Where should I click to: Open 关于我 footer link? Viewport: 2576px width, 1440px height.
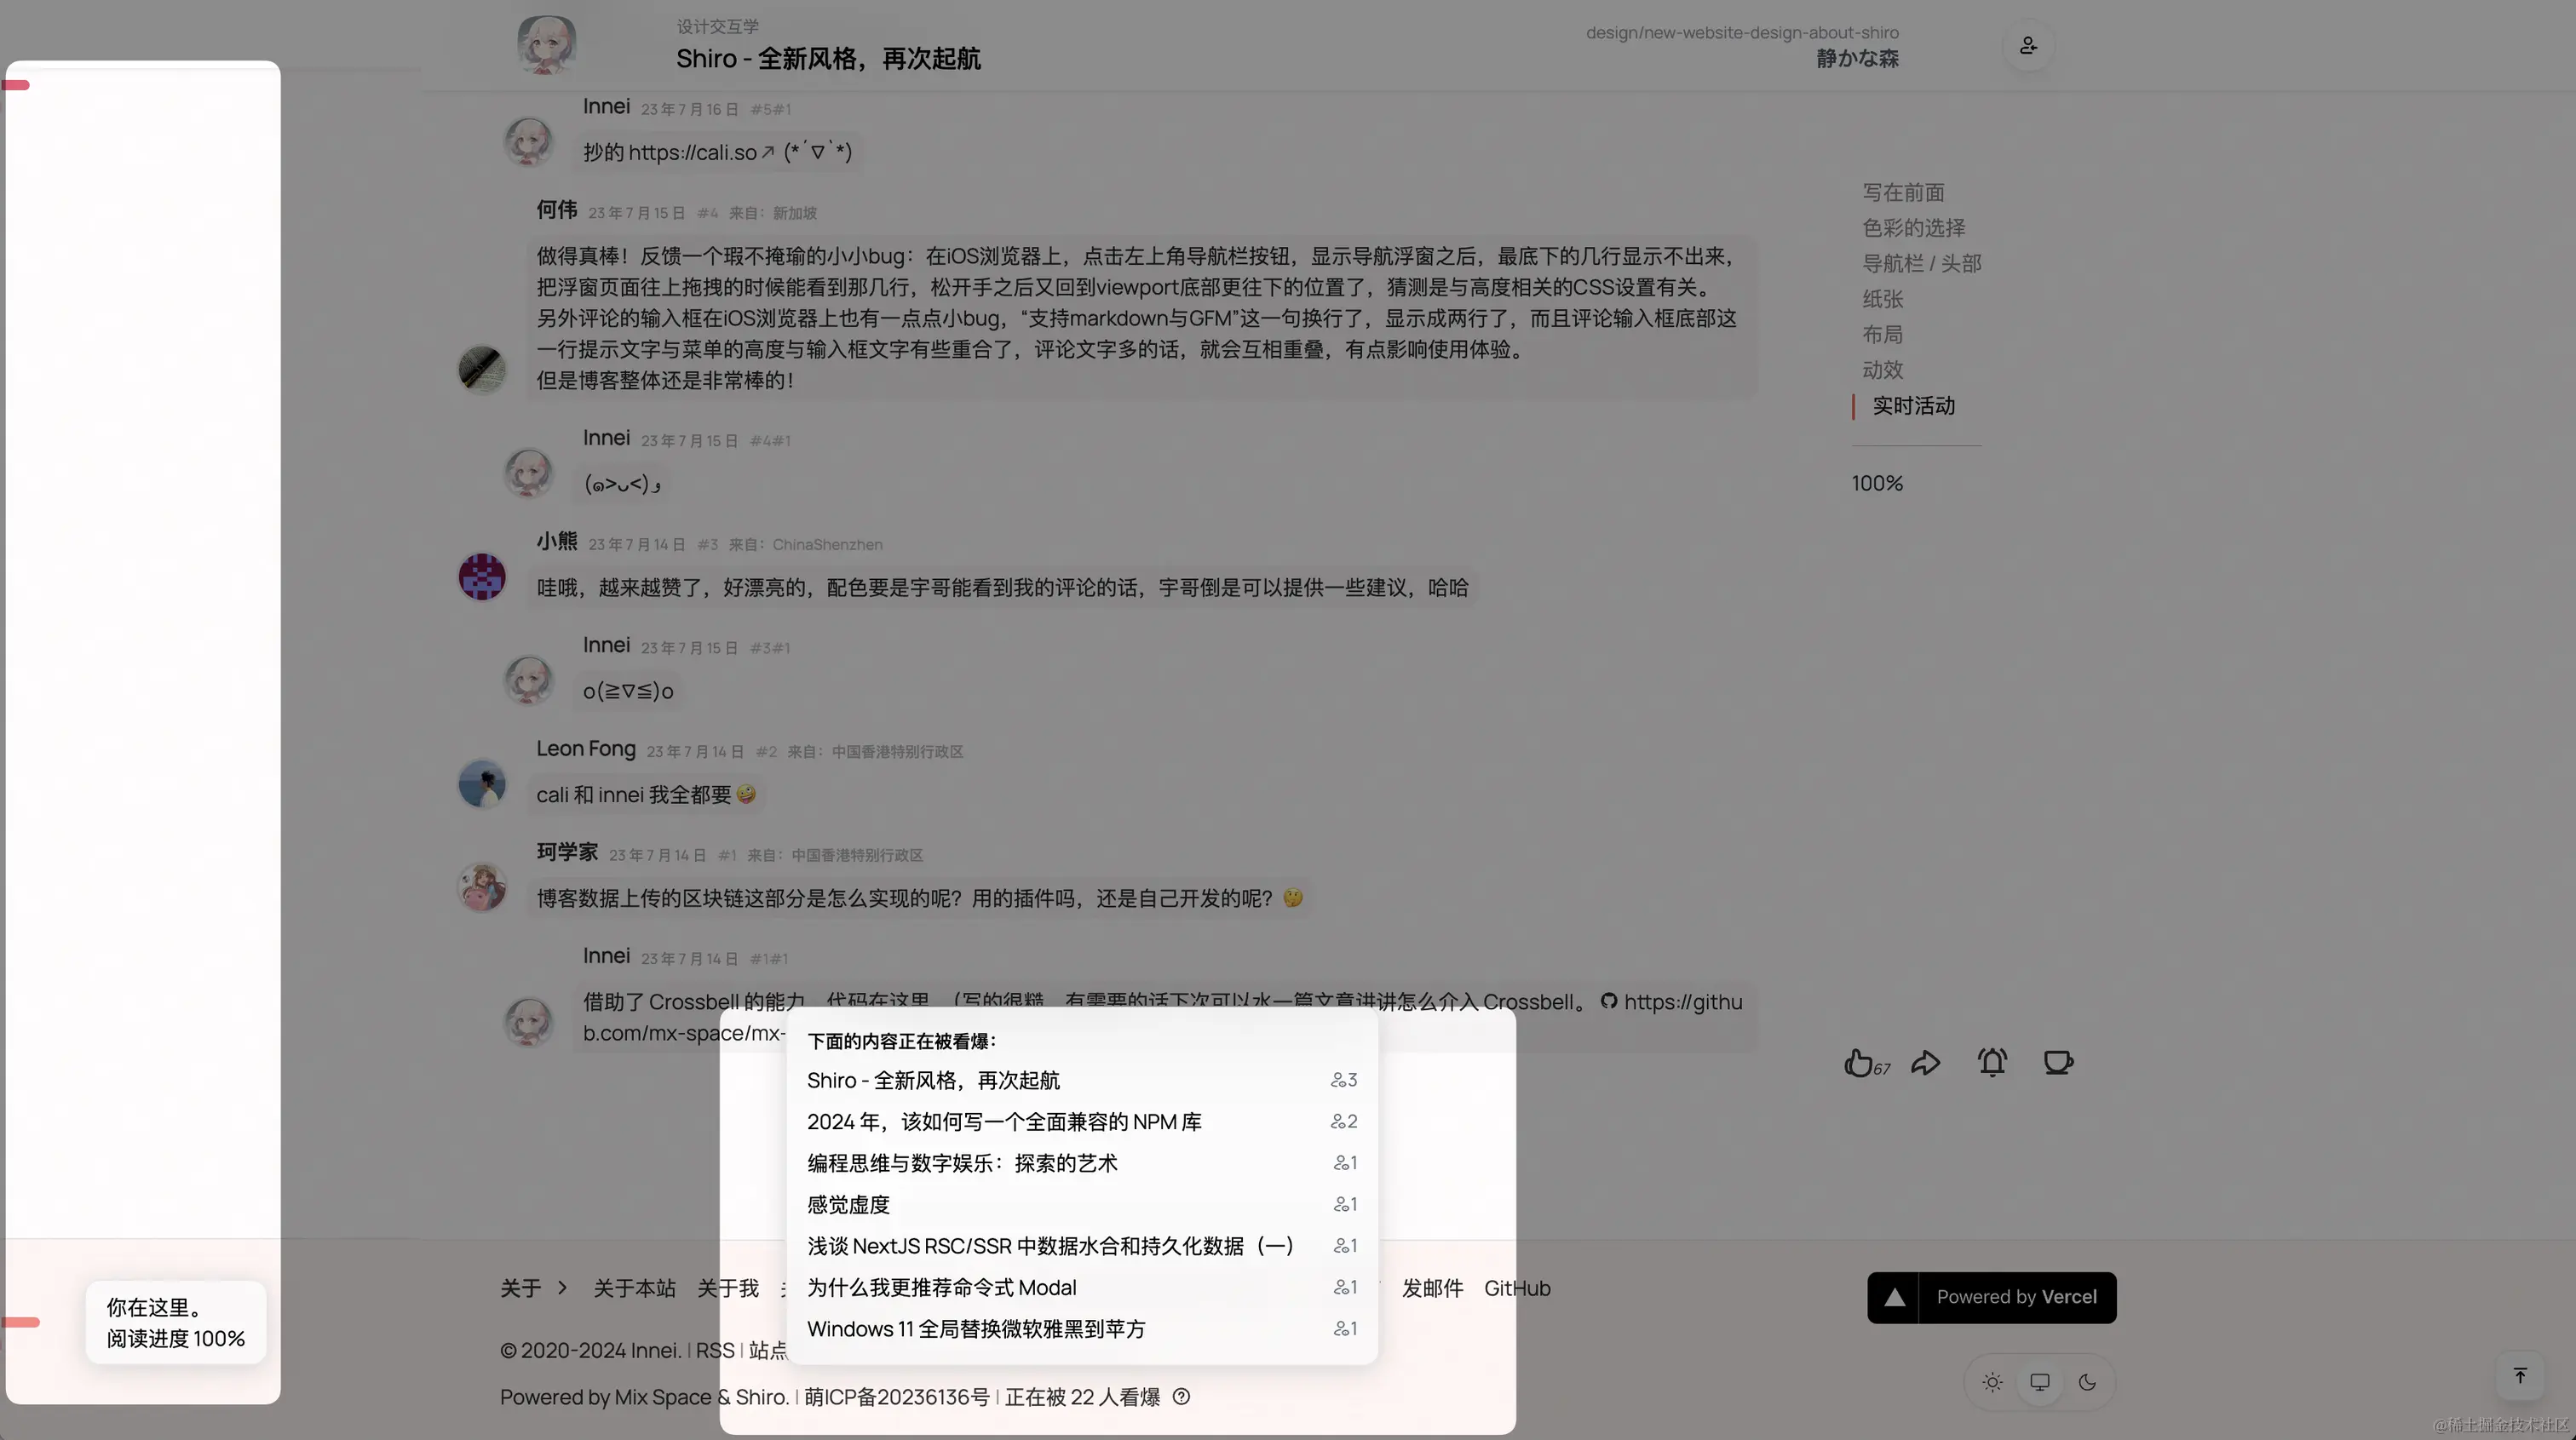point(727,1288)
